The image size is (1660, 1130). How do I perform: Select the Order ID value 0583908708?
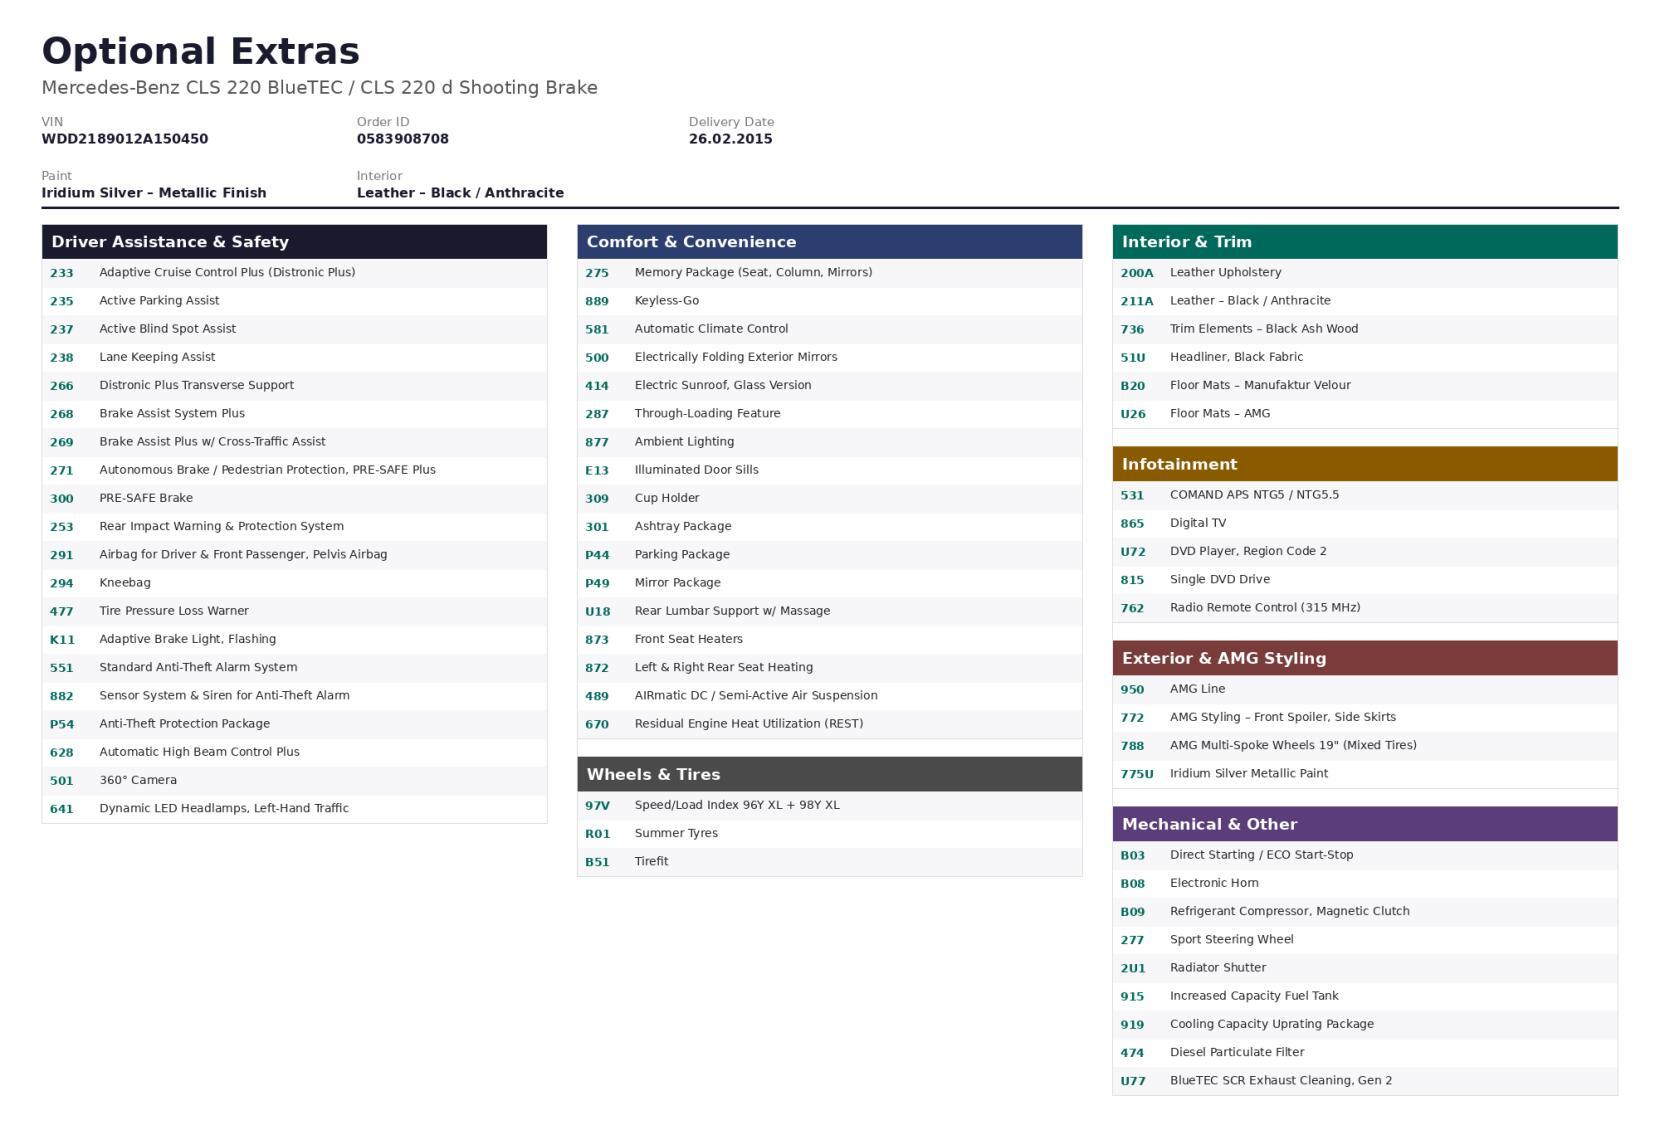(x=403, y=139)
